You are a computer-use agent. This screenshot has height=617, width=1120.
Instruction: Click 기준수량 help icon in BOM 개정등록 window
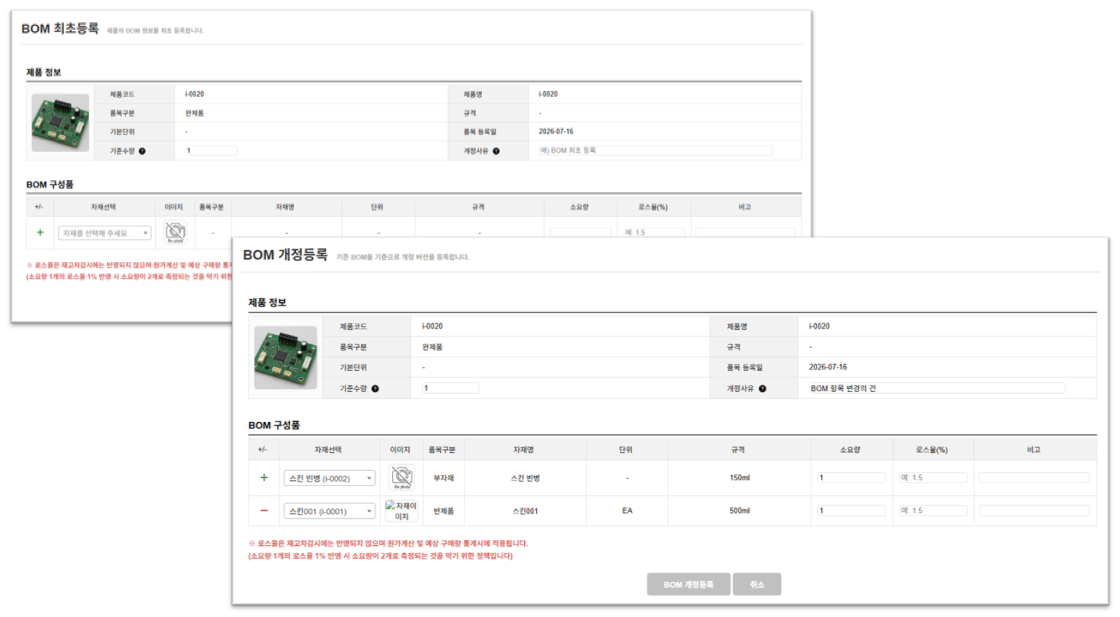click(x=375, y=388)
